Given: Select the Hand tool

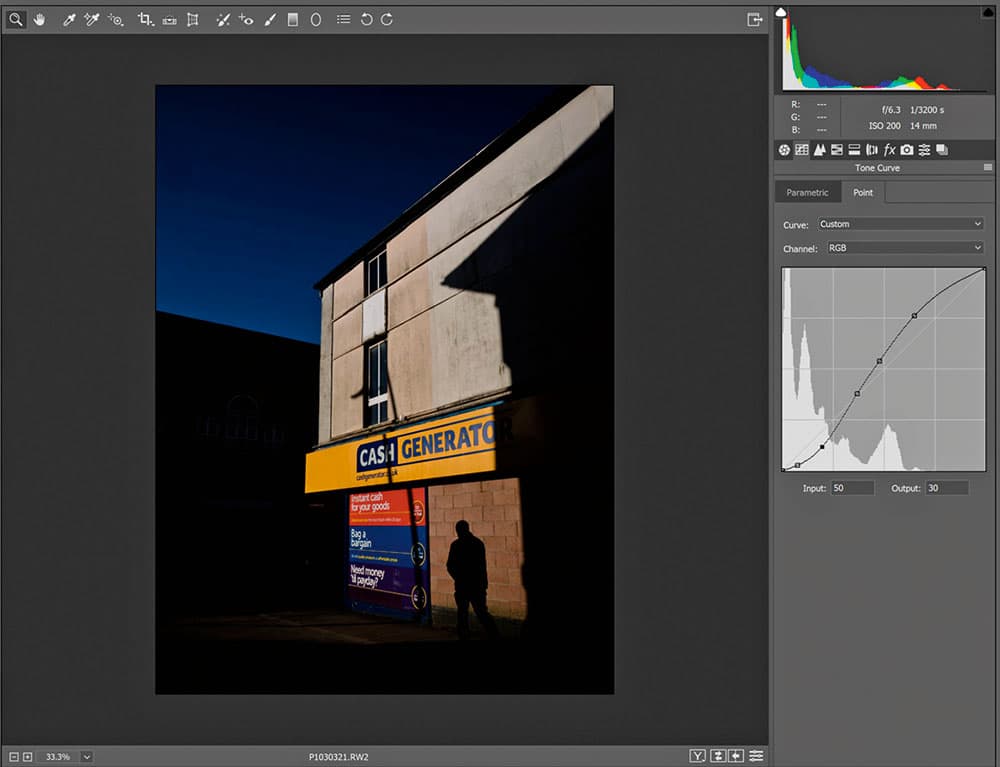Looking at the screenshot, I should pyautogui.click(x=40, y=20).
